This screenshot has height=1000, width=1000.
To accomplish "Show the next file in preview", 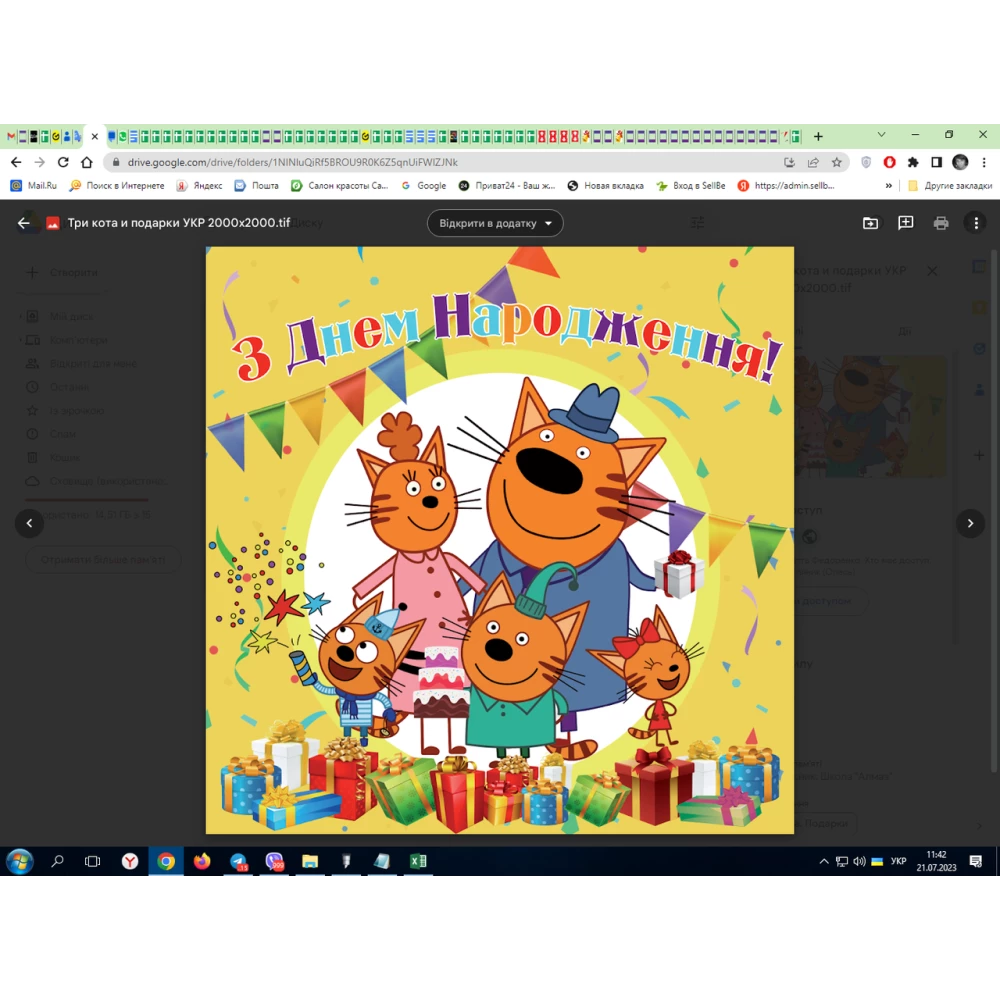I will 970,523.
